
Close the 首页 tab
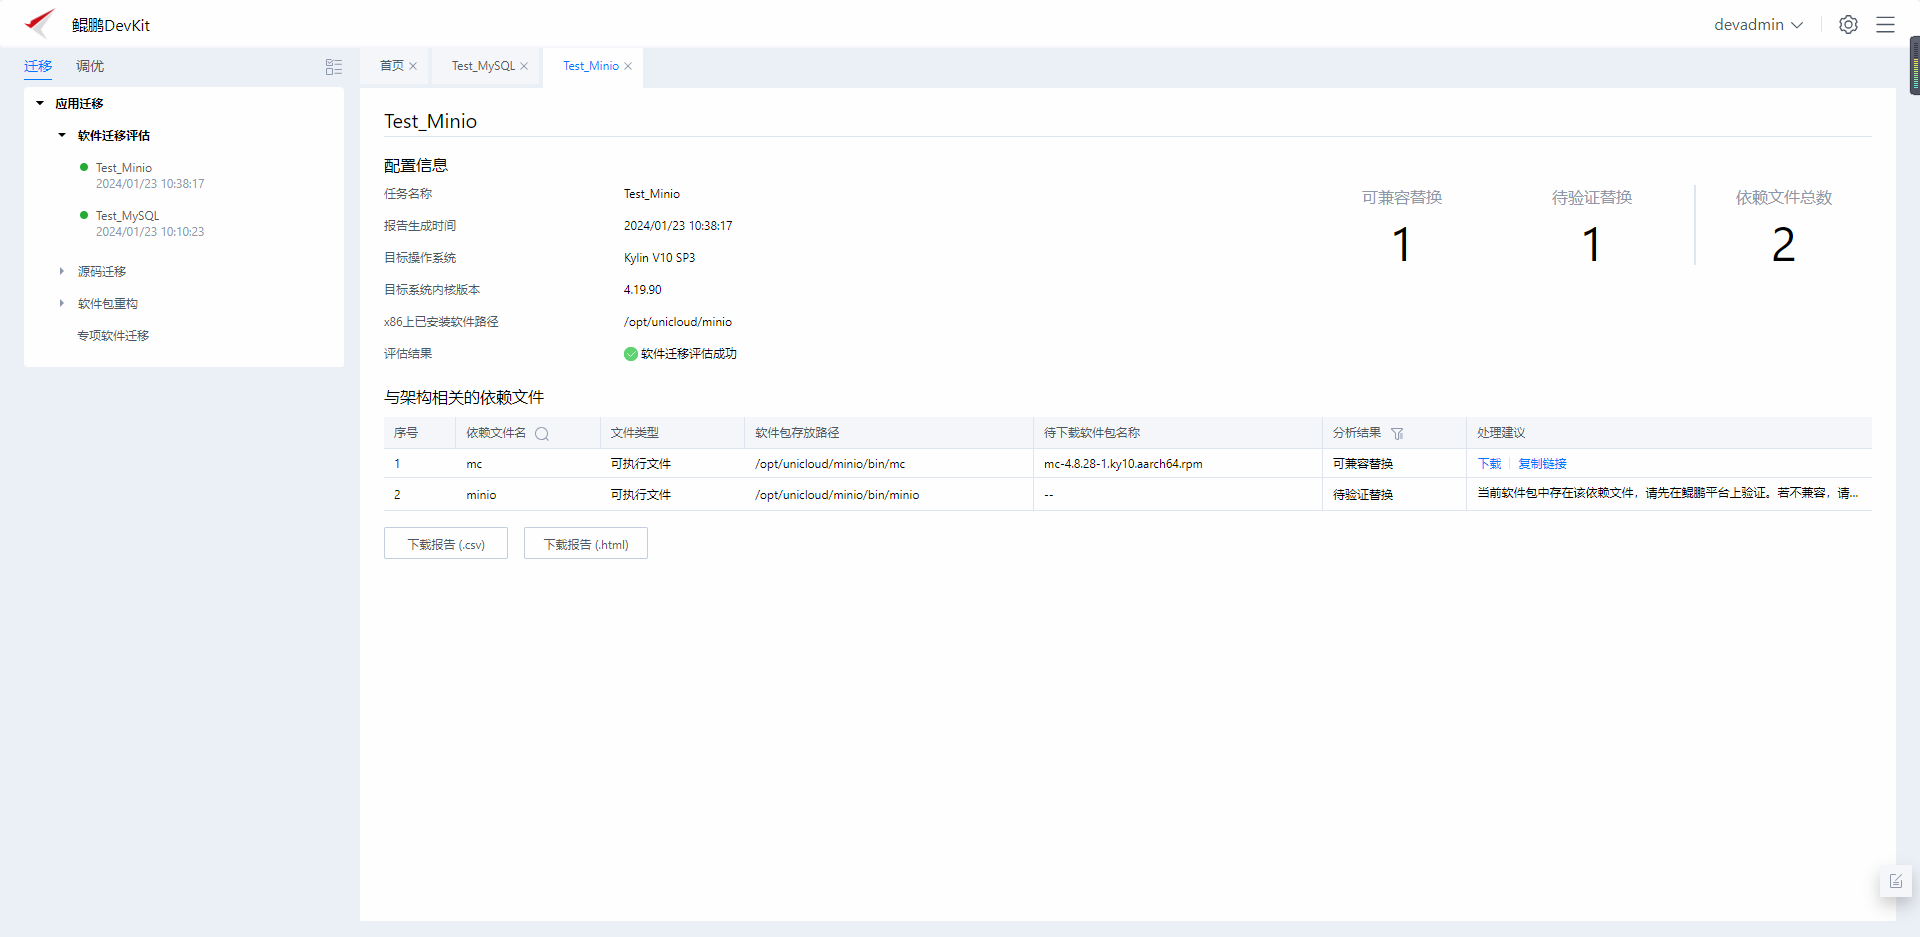point(413,66)
